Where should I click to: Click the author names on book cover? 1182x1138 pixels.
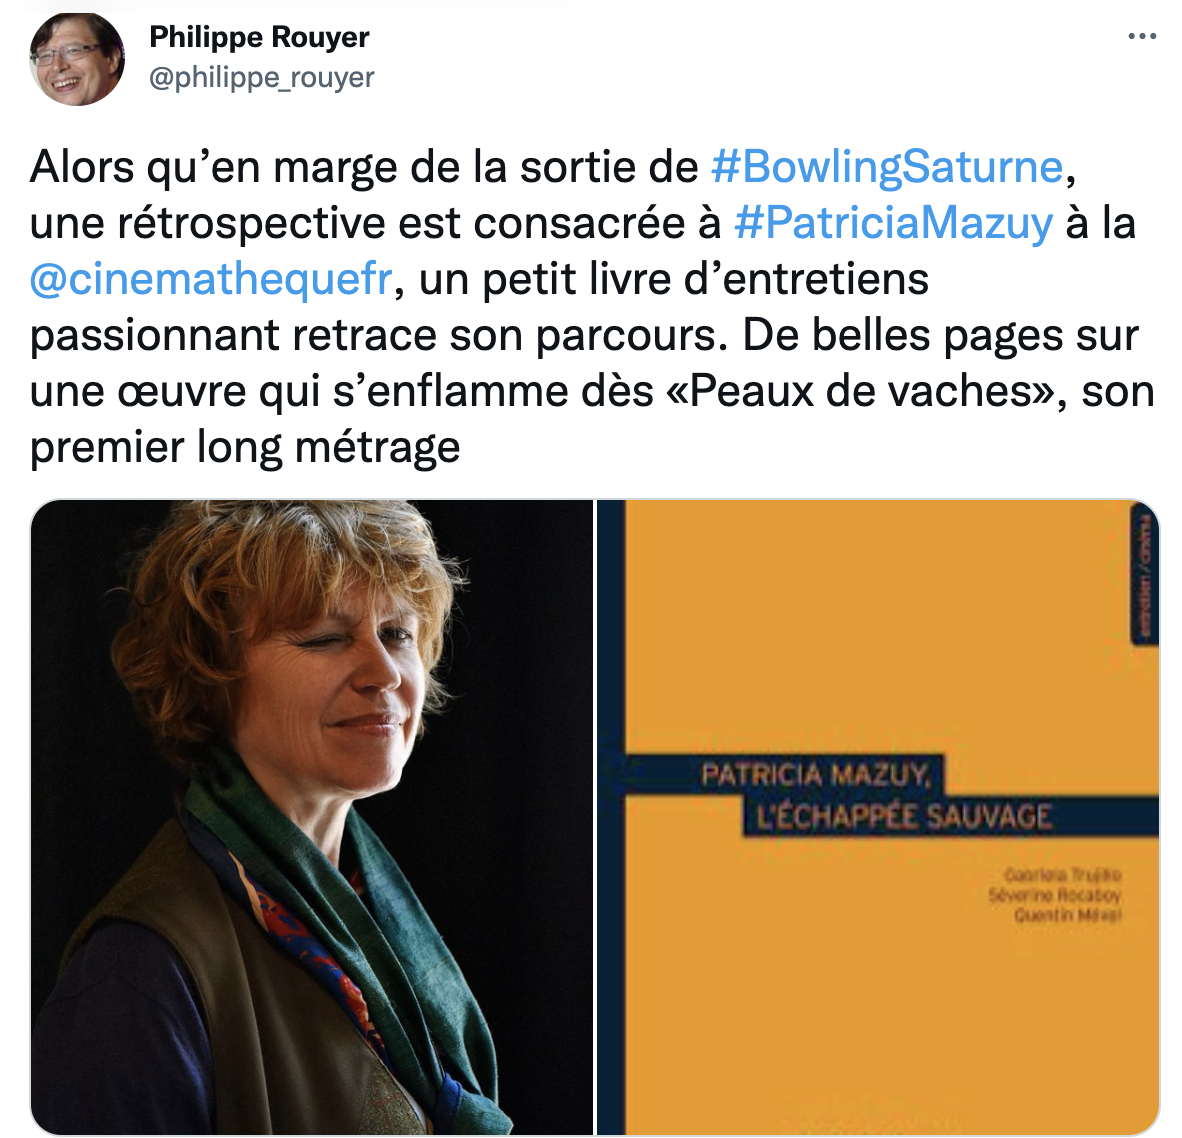(x=1055, y=895)
